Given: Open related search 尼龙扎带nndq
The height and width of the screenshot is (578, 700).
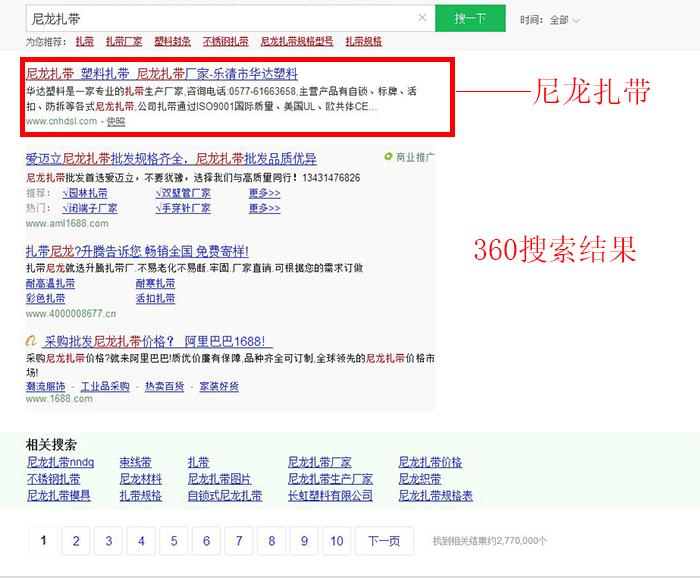Looking at the screenshot, I should pos(60,462).
